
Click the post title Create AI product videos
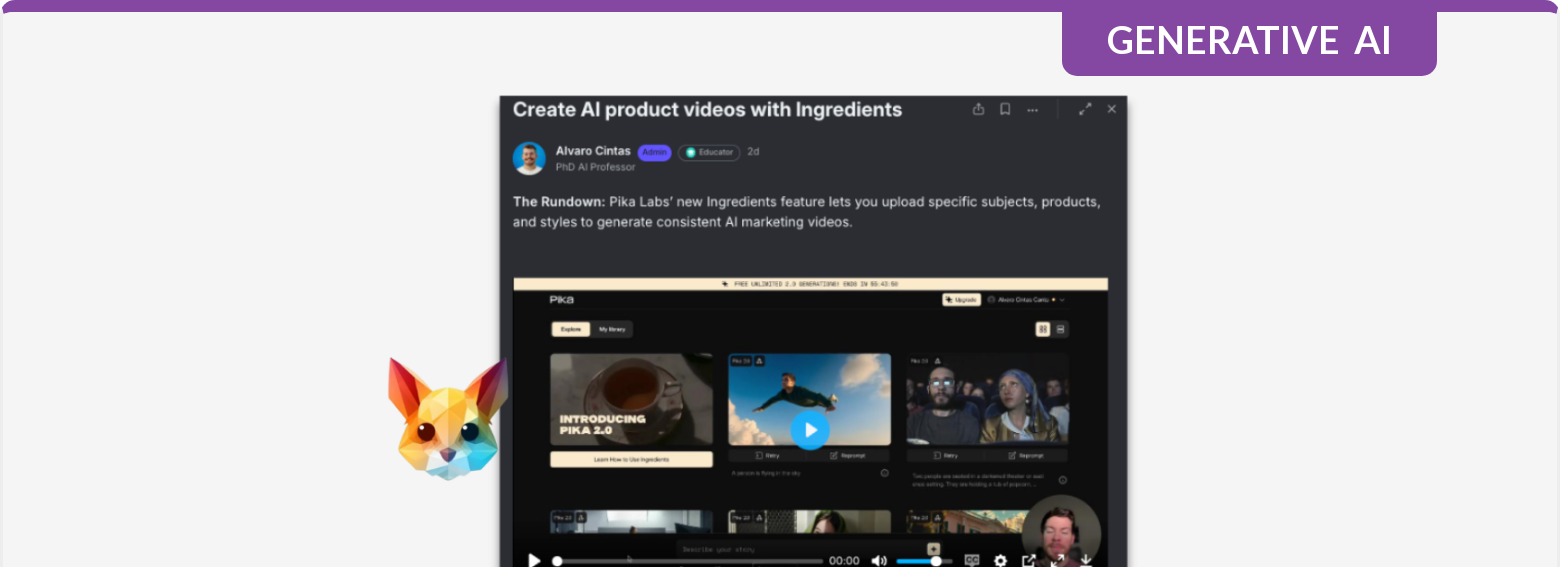[x=707, y=109]
